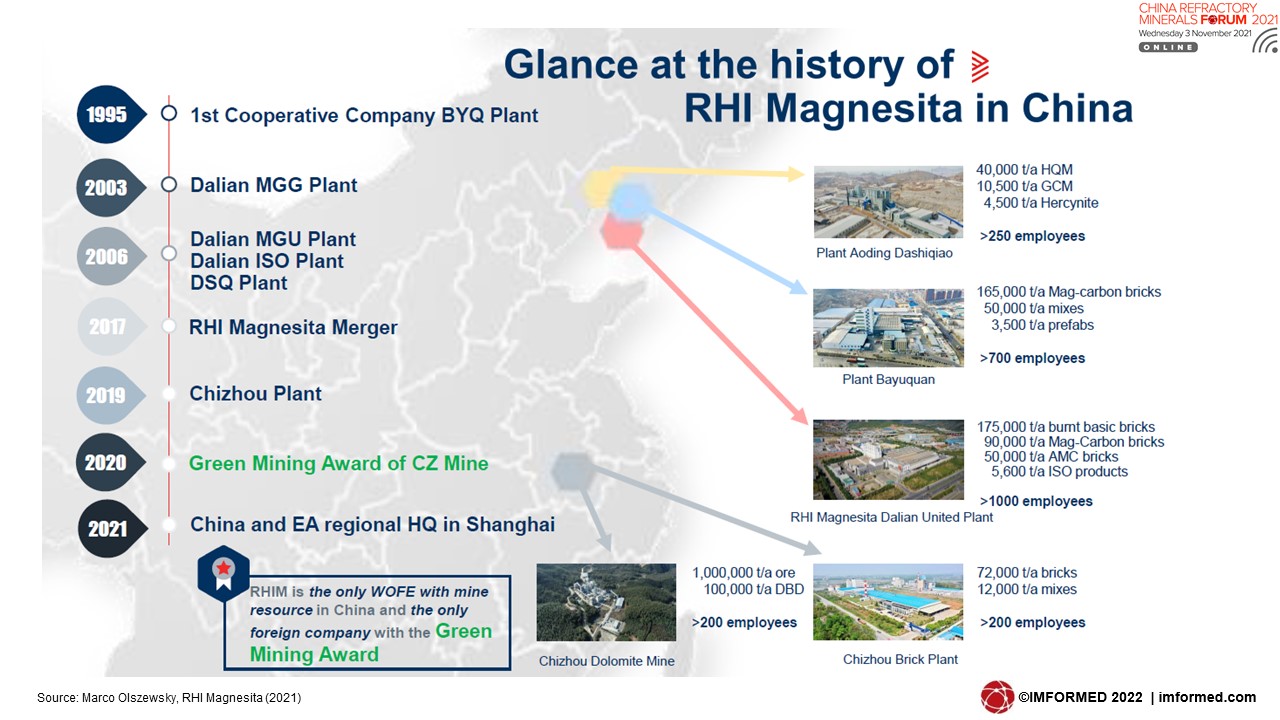Image resolution: width=1280 pixels, height=720 pixels.
Task: Click the circle marker beside Dalian MGG Plant
Action: point(169,185)
